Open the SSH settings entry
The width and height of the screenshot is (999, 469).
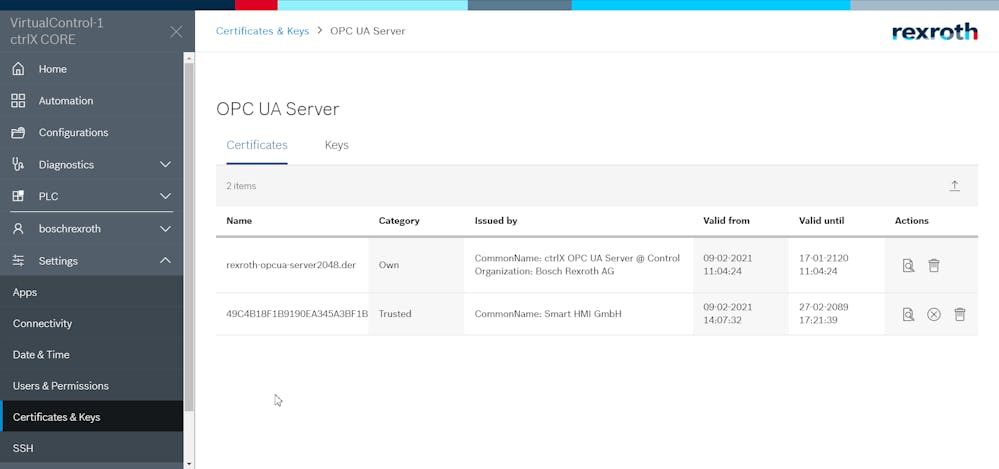92,449
